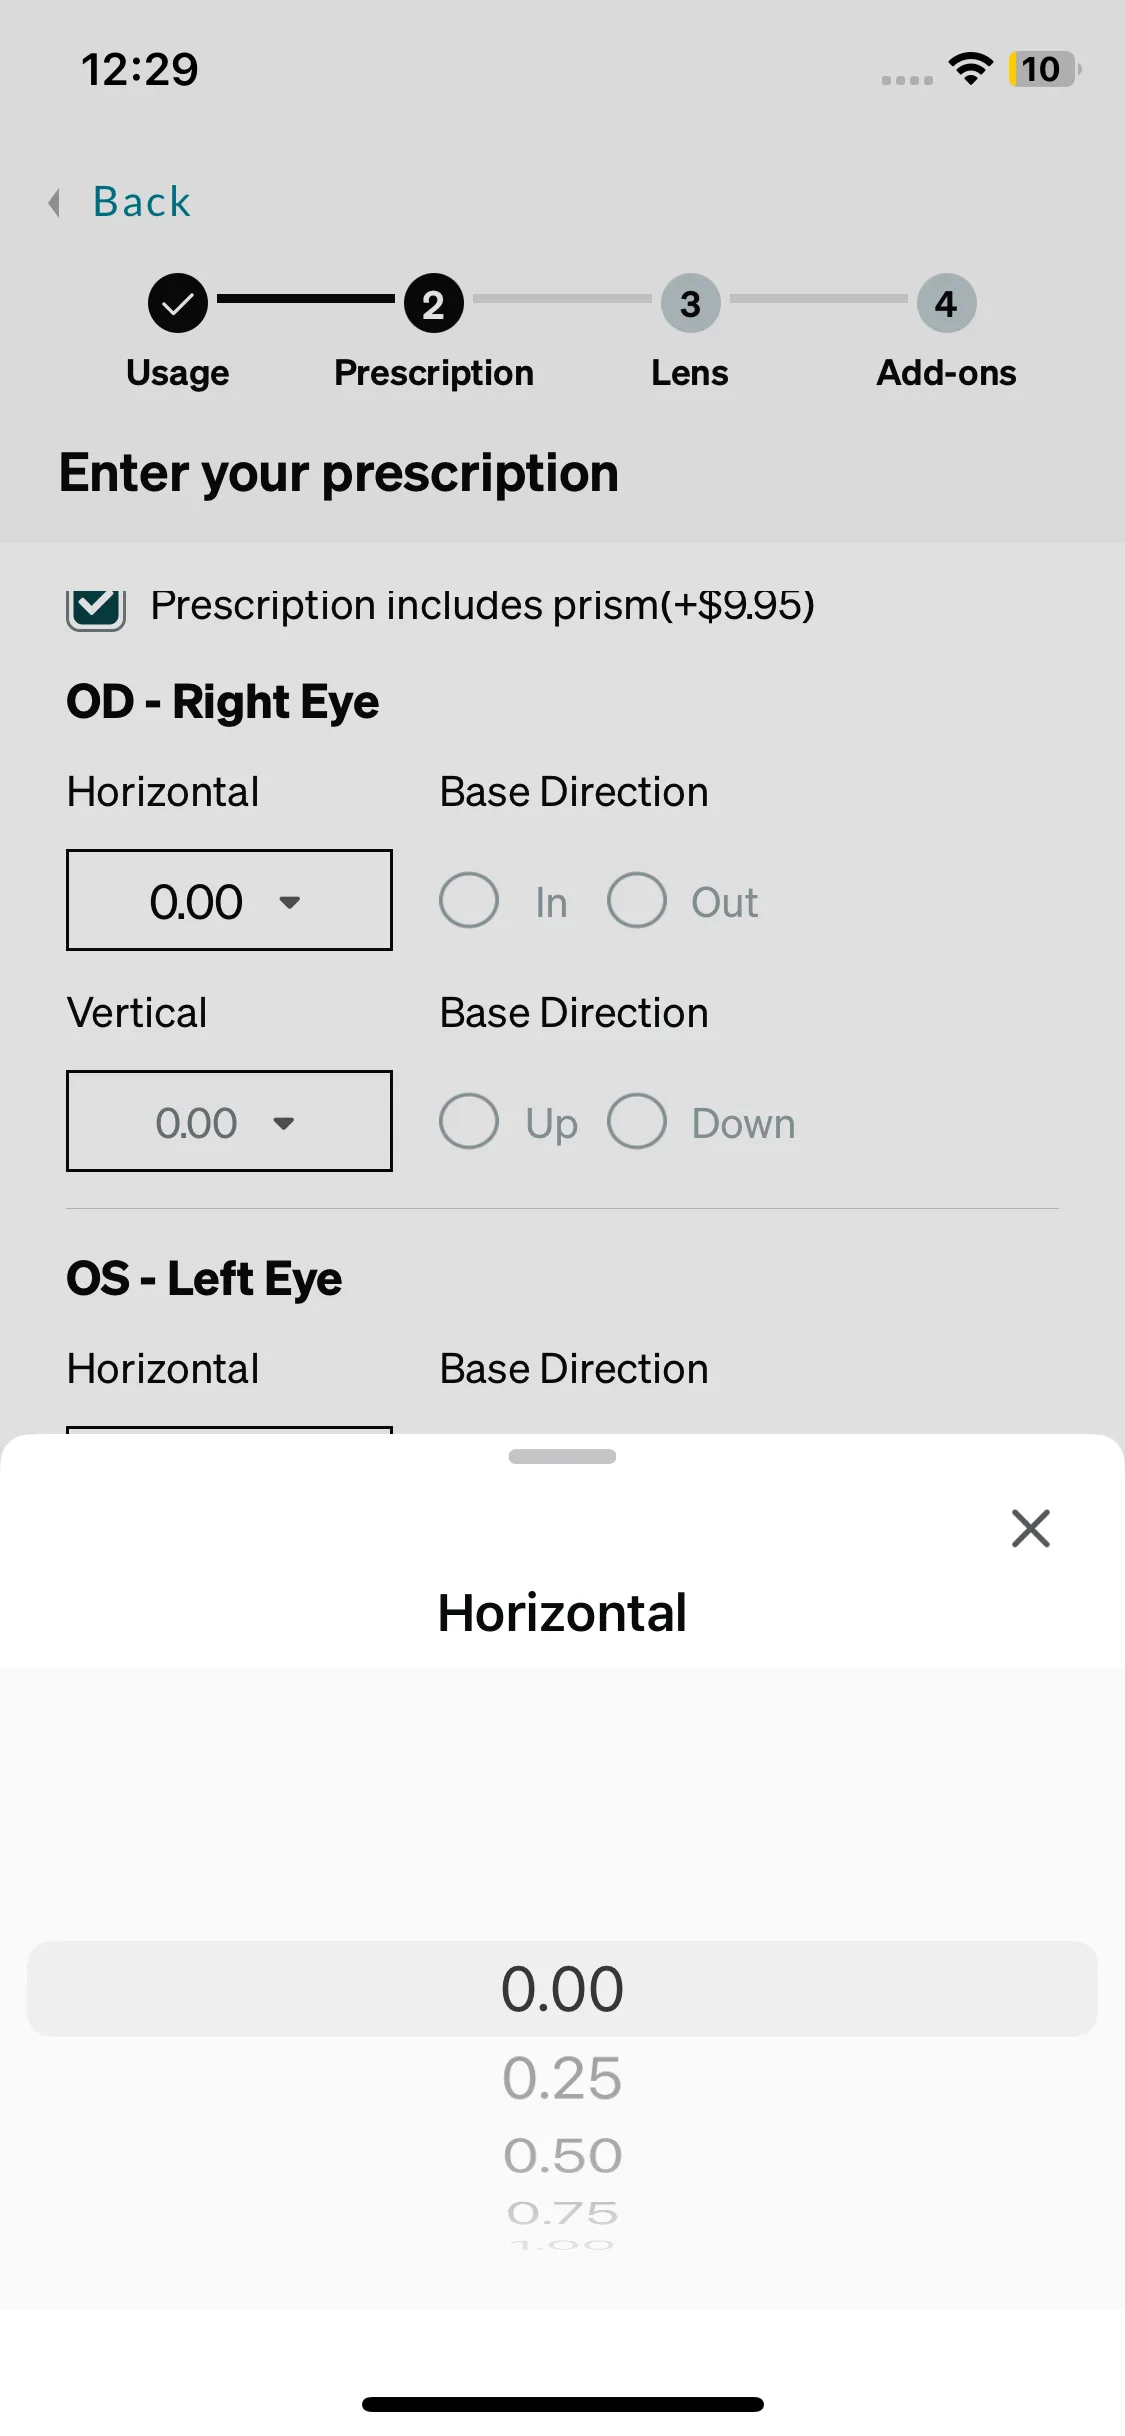This screenshot has height=2436, width=1125.
Task: Open the left eye Horizontal dropdown
Action: [x=229, y=1430]
